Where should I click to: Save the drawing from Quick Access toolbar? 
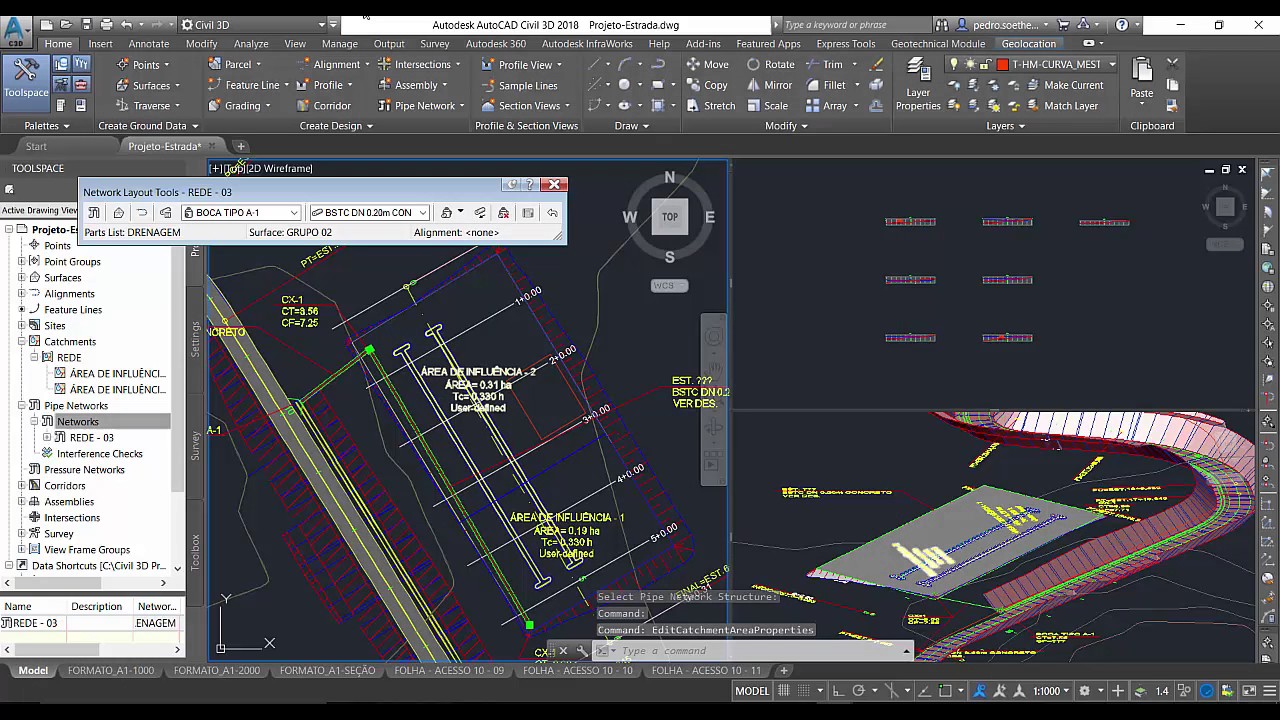click(x=87, y=24)
